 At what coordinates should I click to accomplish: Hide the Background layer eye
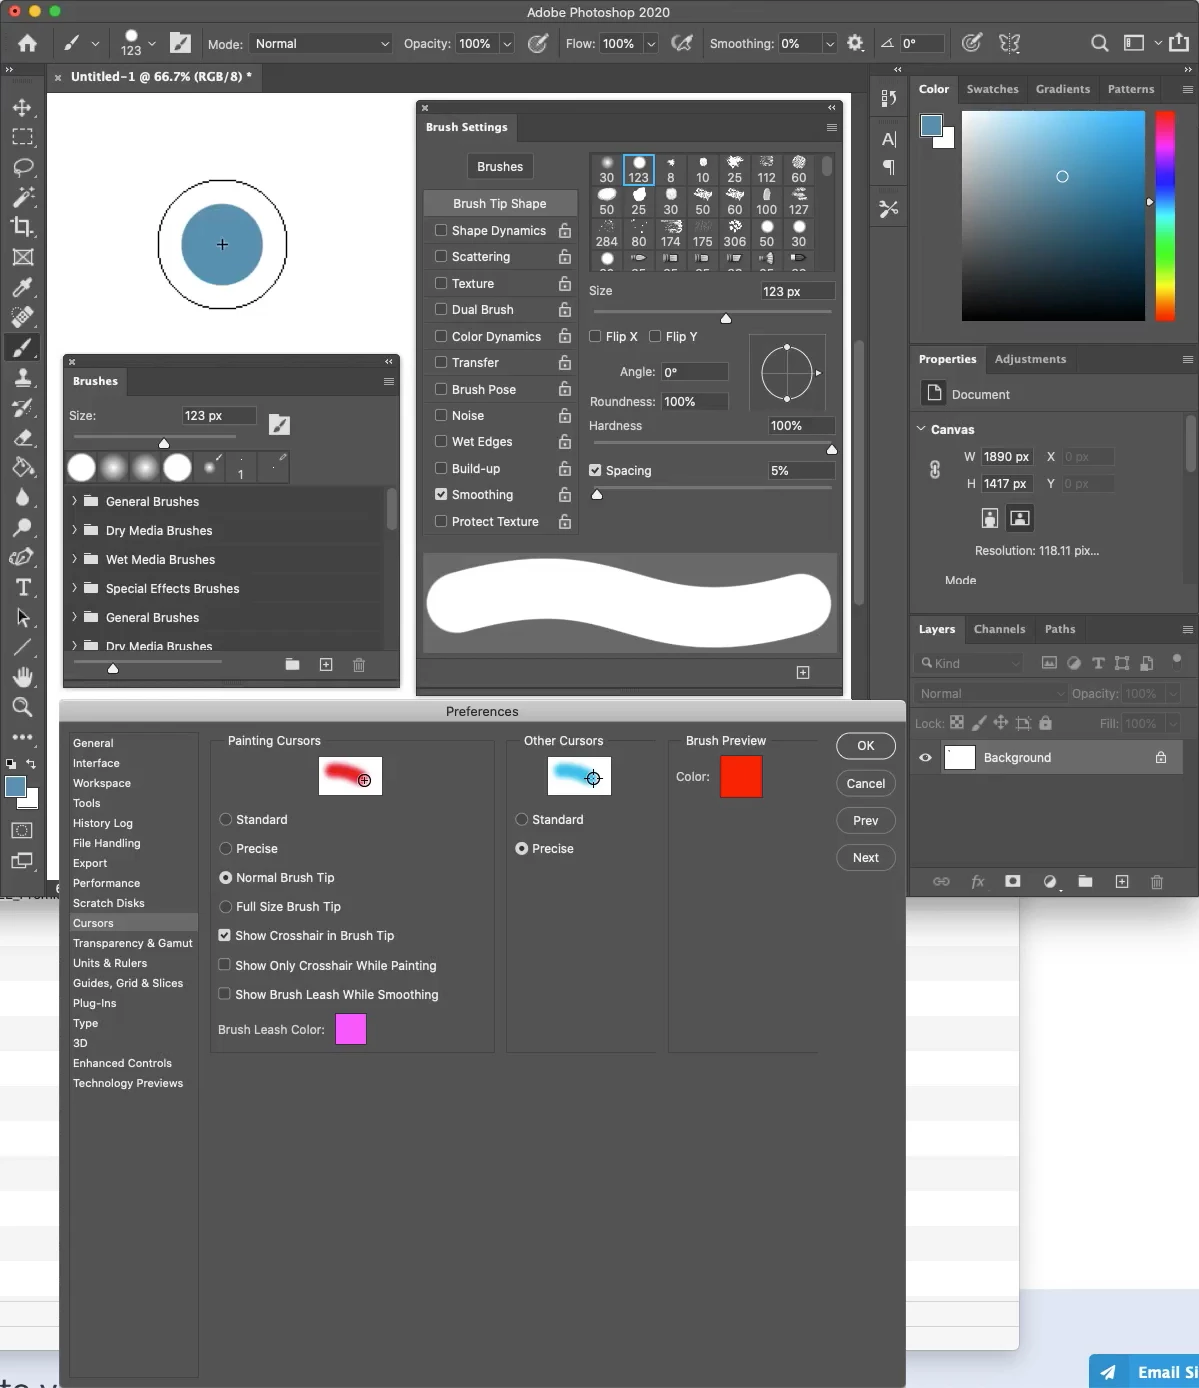pyautogui.click(x=925, y=757)
